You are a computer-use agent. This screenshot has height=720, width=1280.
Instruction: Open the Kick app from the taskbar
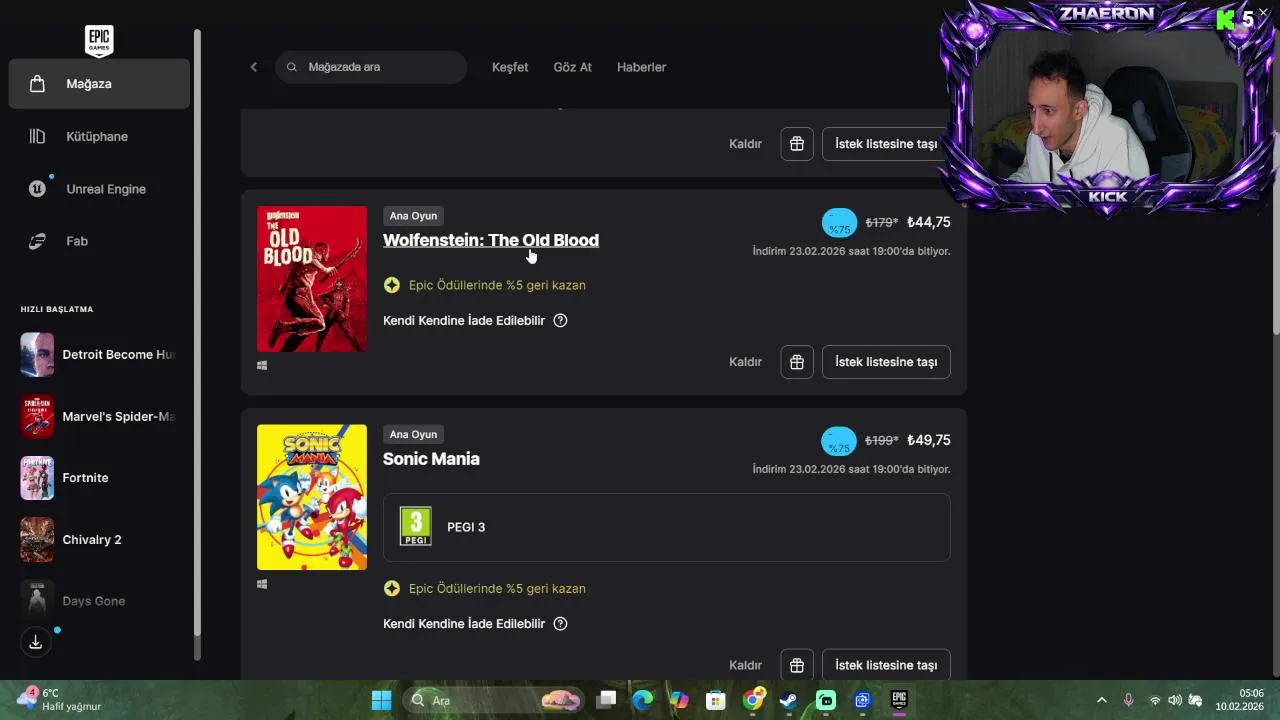coord(826,700)
